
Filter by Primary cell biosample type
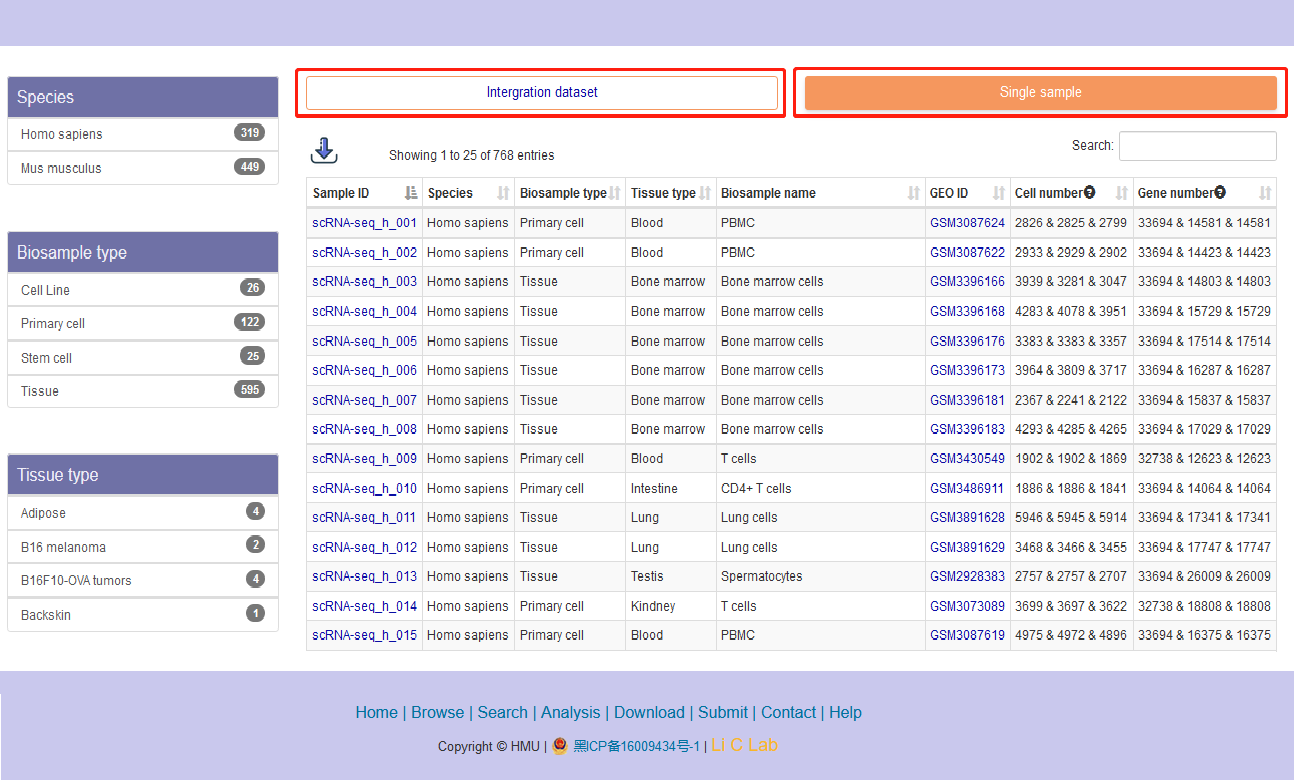point(143,323)
